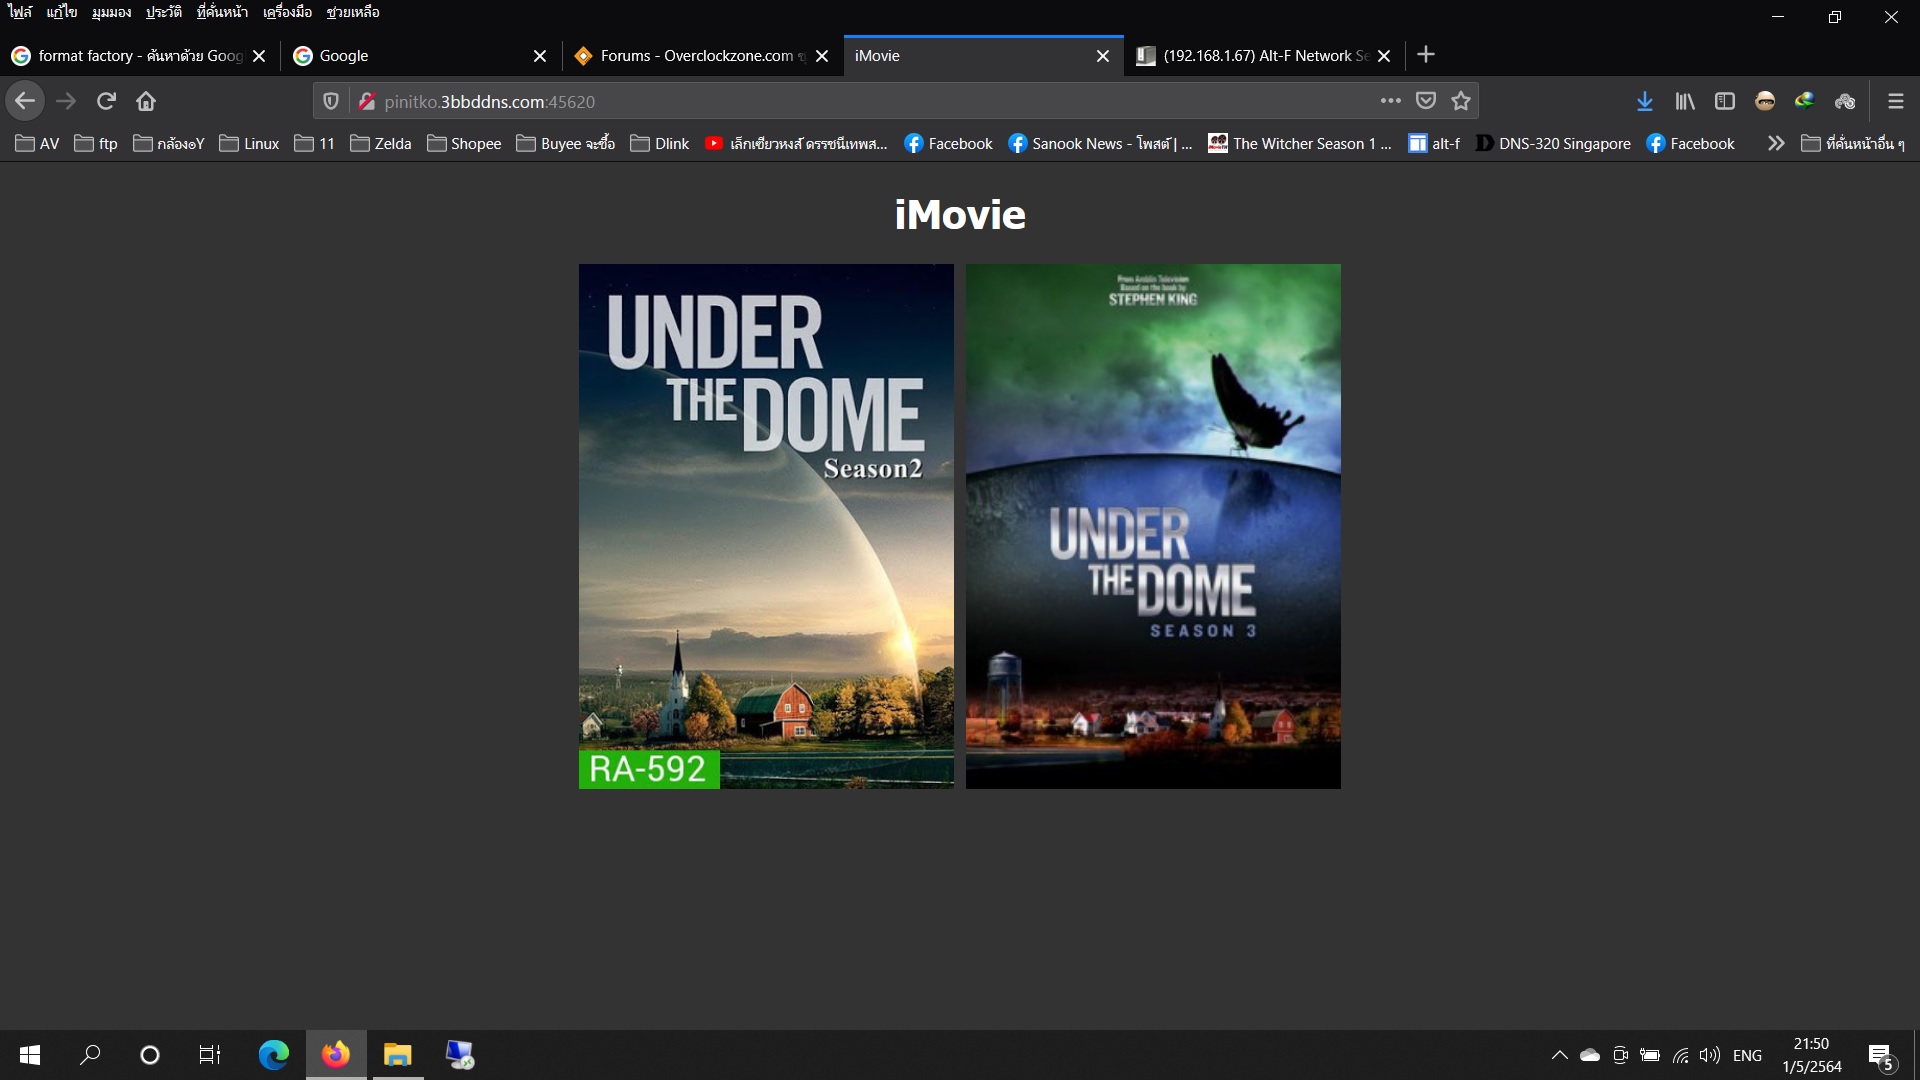Viewport: 1920px width, 1080px height.
Task: Click the forward navigation arrow
Action: [x=66, y=101]
